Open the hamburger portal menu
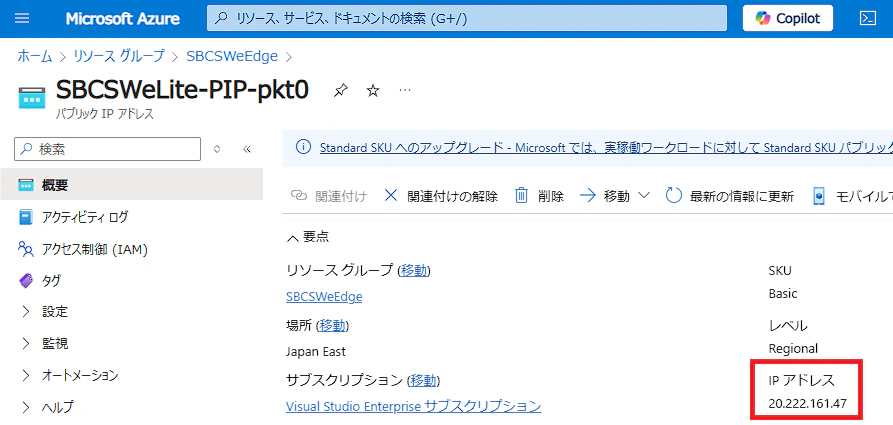893x425 pixels. click(22, 18)
